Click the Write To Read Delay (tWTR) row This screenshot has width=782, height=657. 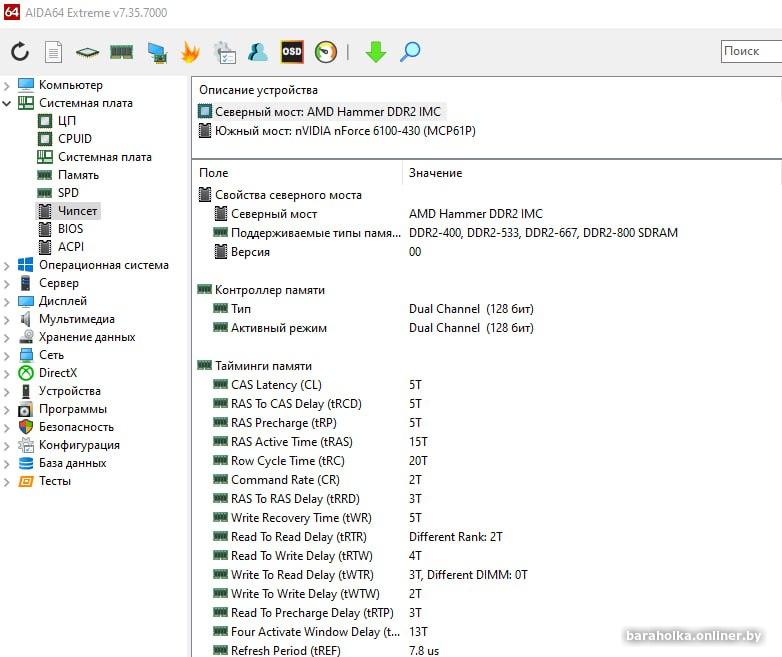(x=302, y=575)
